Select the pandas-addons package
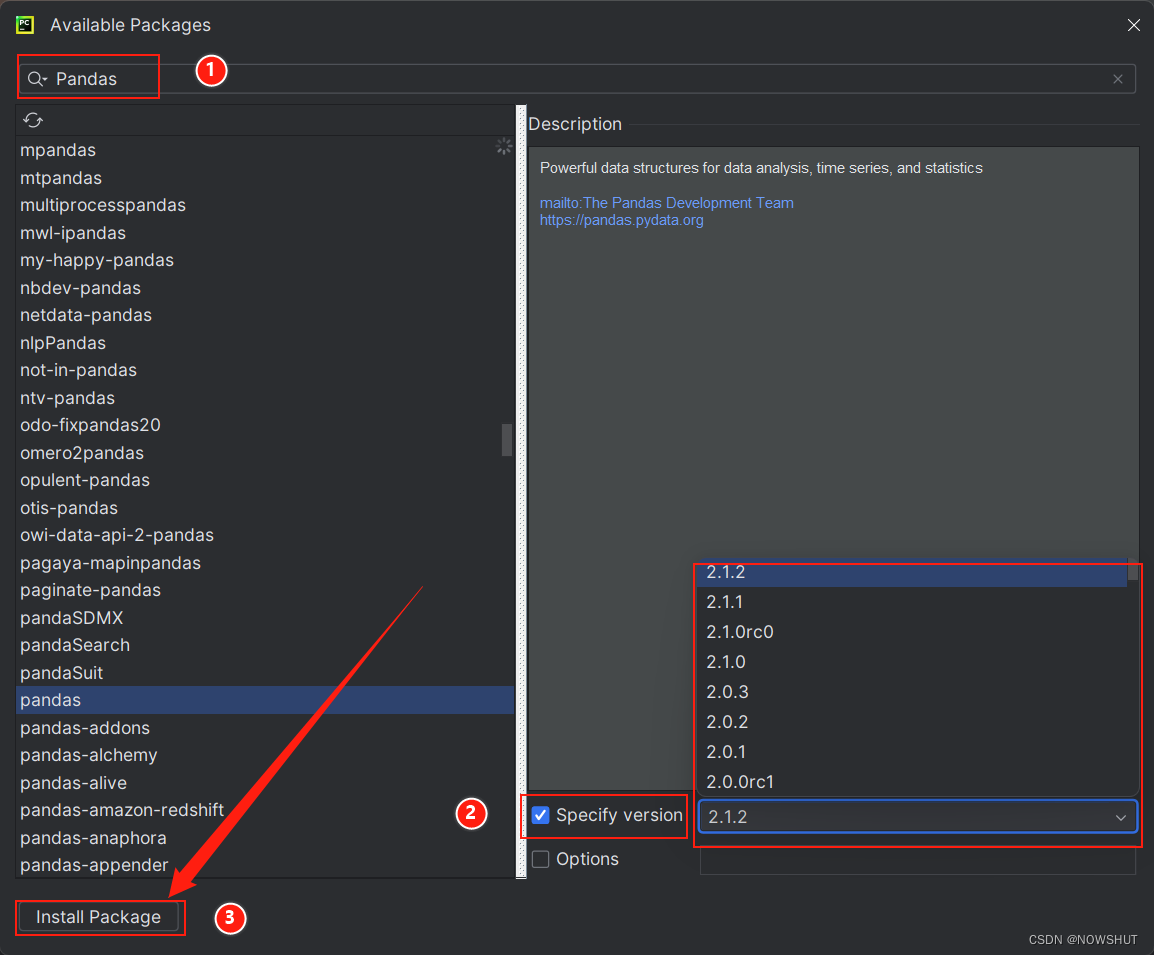 pos(265,728)
